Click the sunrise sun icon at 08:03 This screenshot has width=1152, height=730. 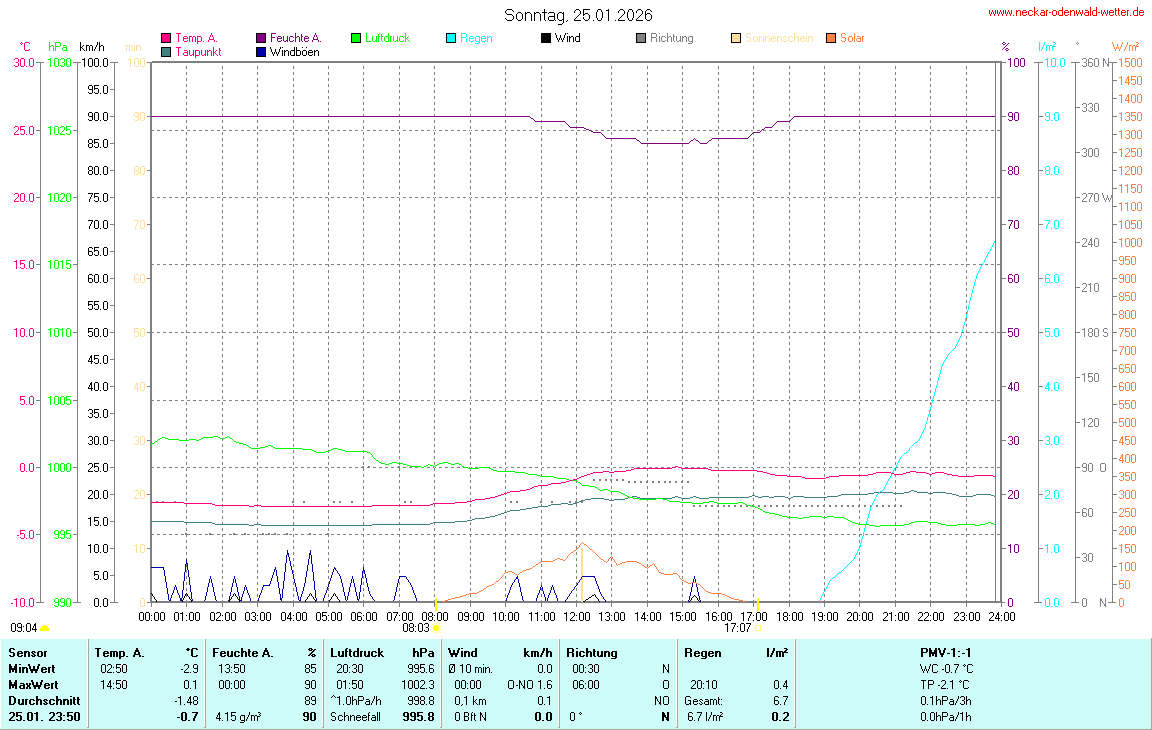pos(436,628)
